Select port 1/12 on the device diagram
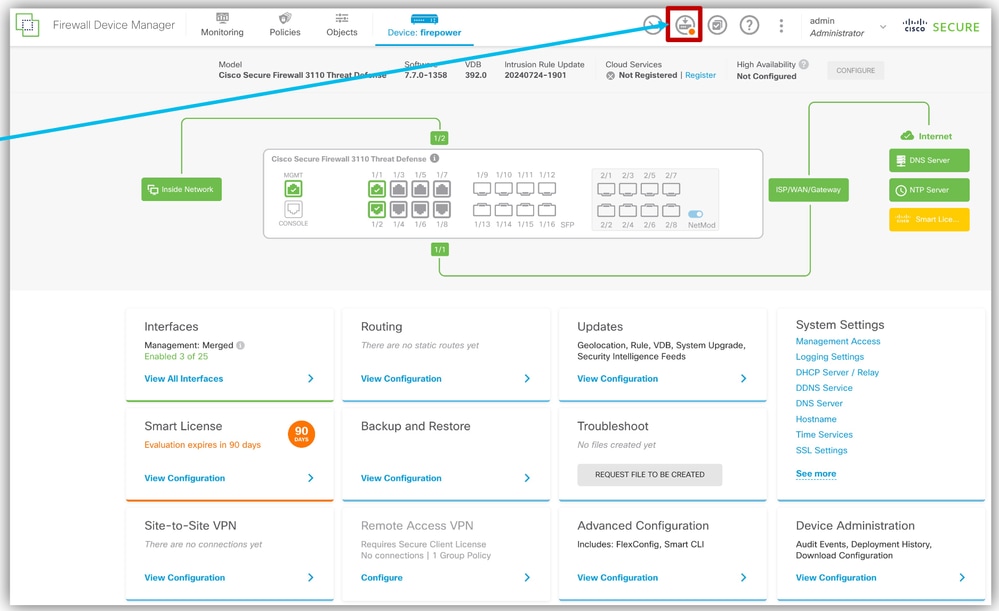 (x=547, y=189)
